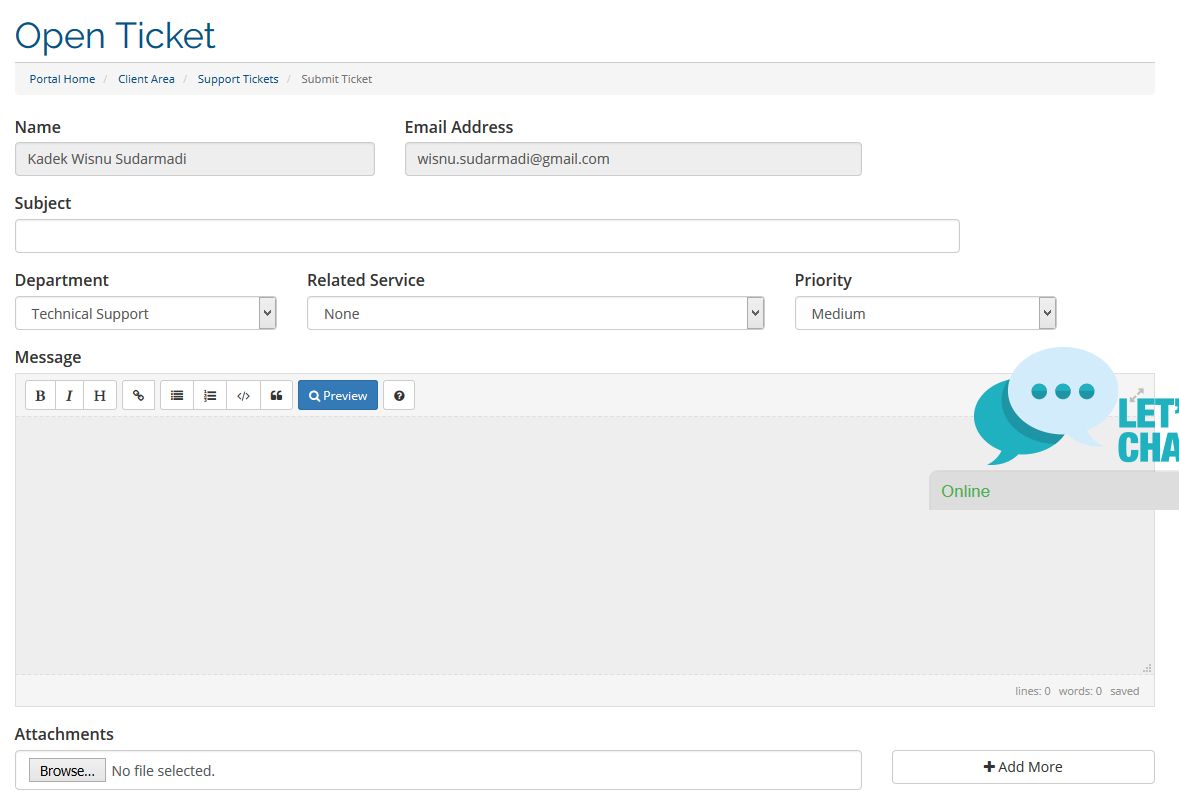Insert a hyperlink using the link icon
Image resolution: width=1179 pixels, height=799 pixels.
coord(138,395)
